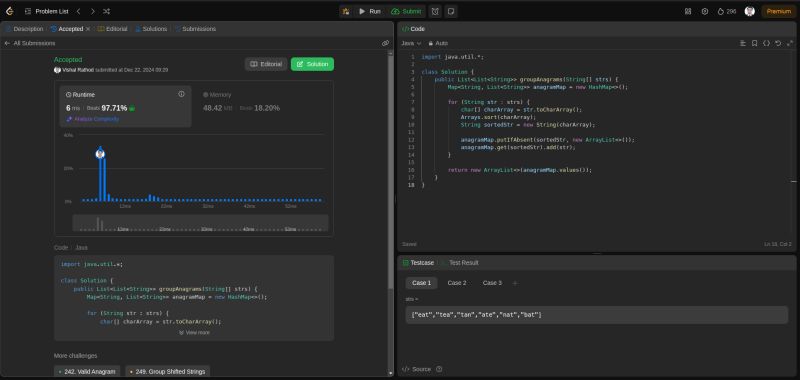Open the debugger icon beside Run

(x=346, y=11)
